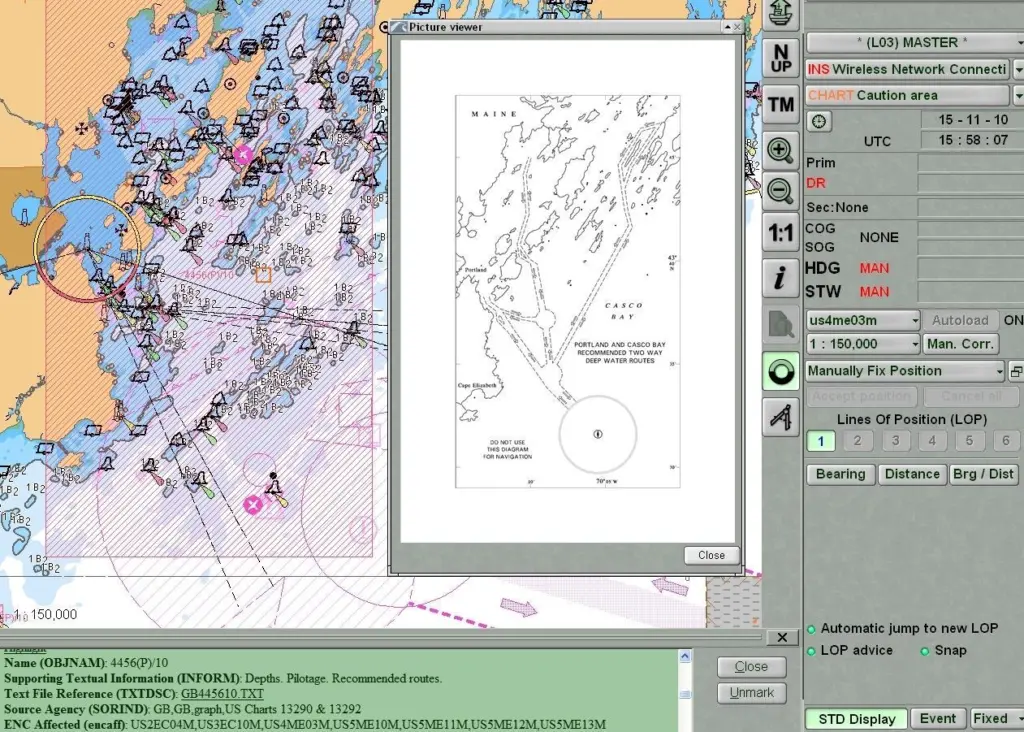1024x732 pixels.
Task: Click ENC Affected (encaff) line in info panel
Action: (x=304, y=724)
